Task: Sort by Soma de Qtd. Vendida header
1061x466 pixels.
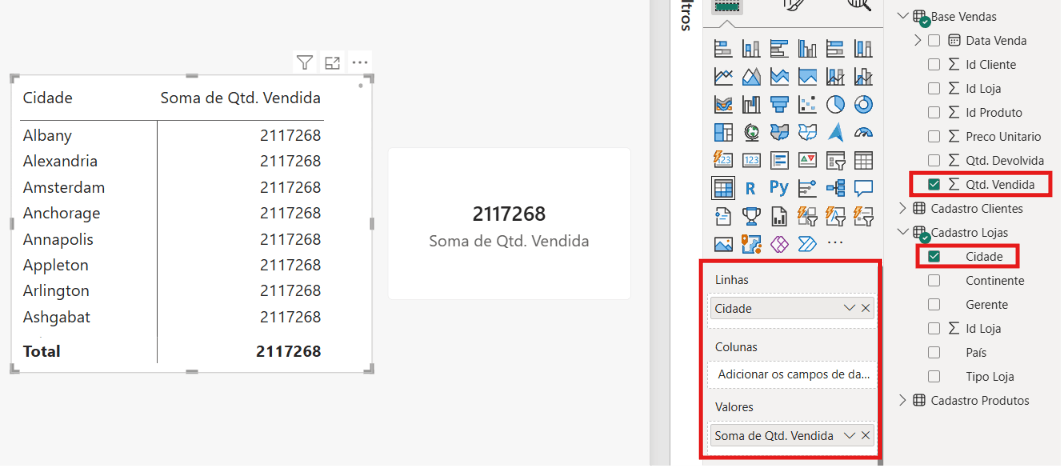Action: [x=240, y=98]
